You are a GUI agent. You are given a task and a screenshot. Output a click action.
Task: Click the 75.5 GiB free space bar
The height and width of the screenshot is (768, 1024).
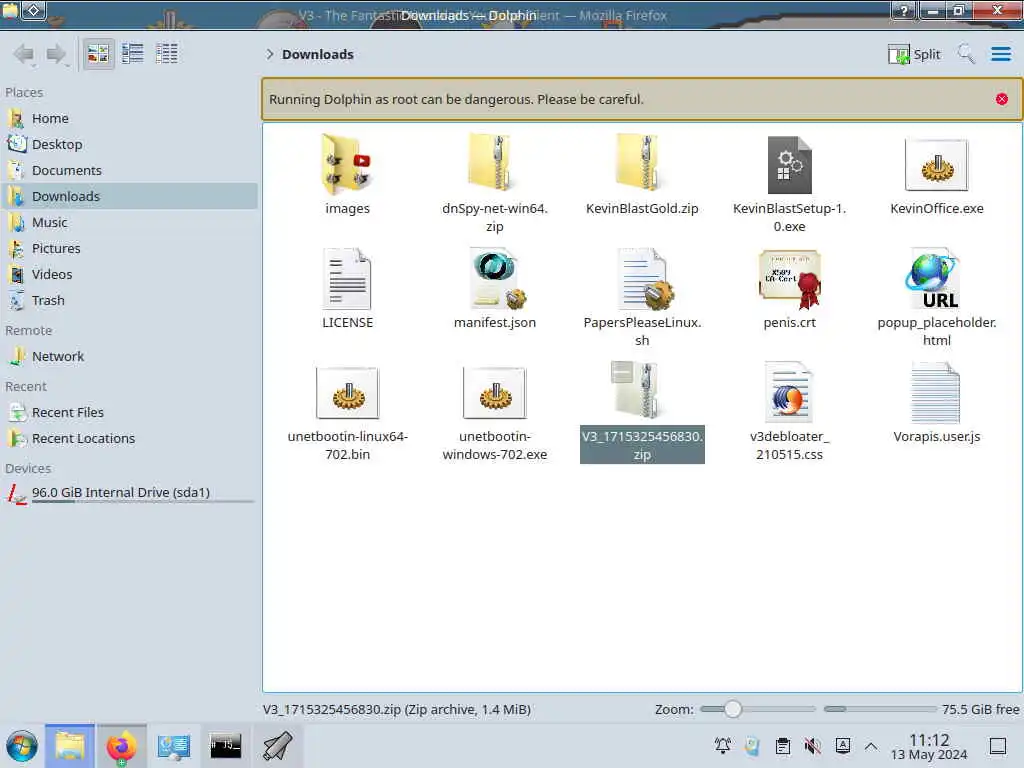[x=880, y=709]
